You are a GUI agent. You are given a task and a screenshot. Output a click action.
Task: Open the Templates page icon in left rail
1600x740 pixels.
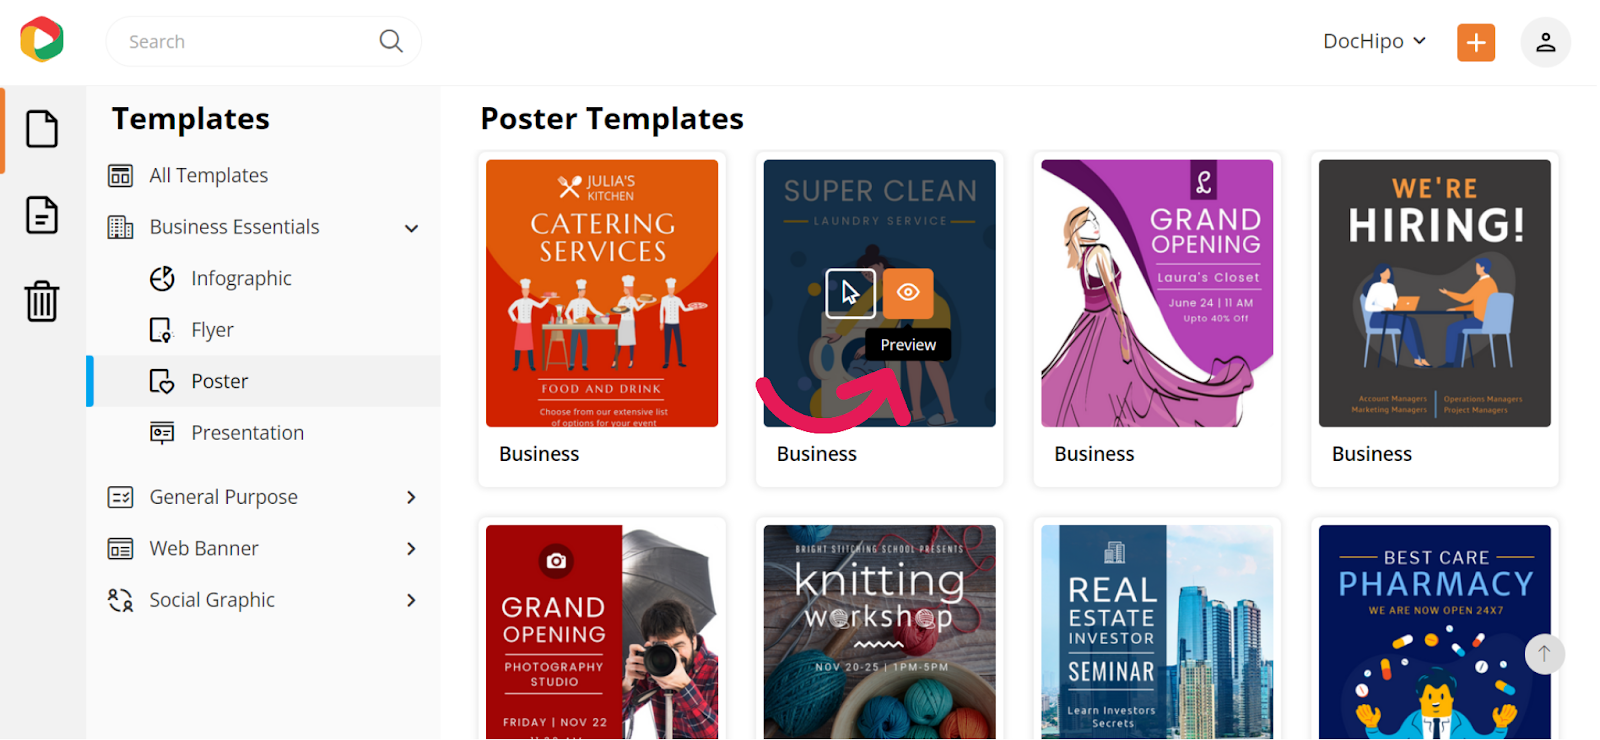click(42, 129)
